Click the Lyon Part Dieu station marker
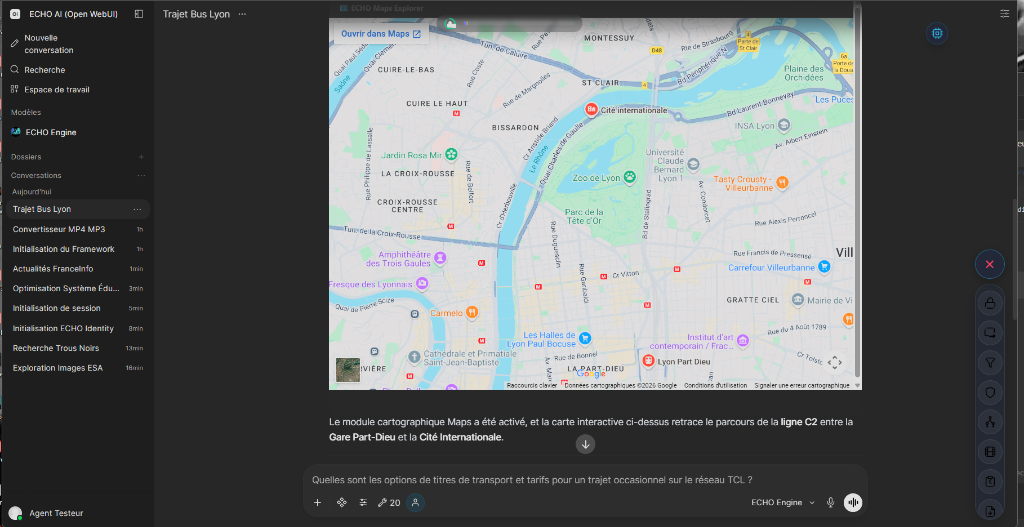The height and width of the screenshot is (527, 1024). click(648, 360)
